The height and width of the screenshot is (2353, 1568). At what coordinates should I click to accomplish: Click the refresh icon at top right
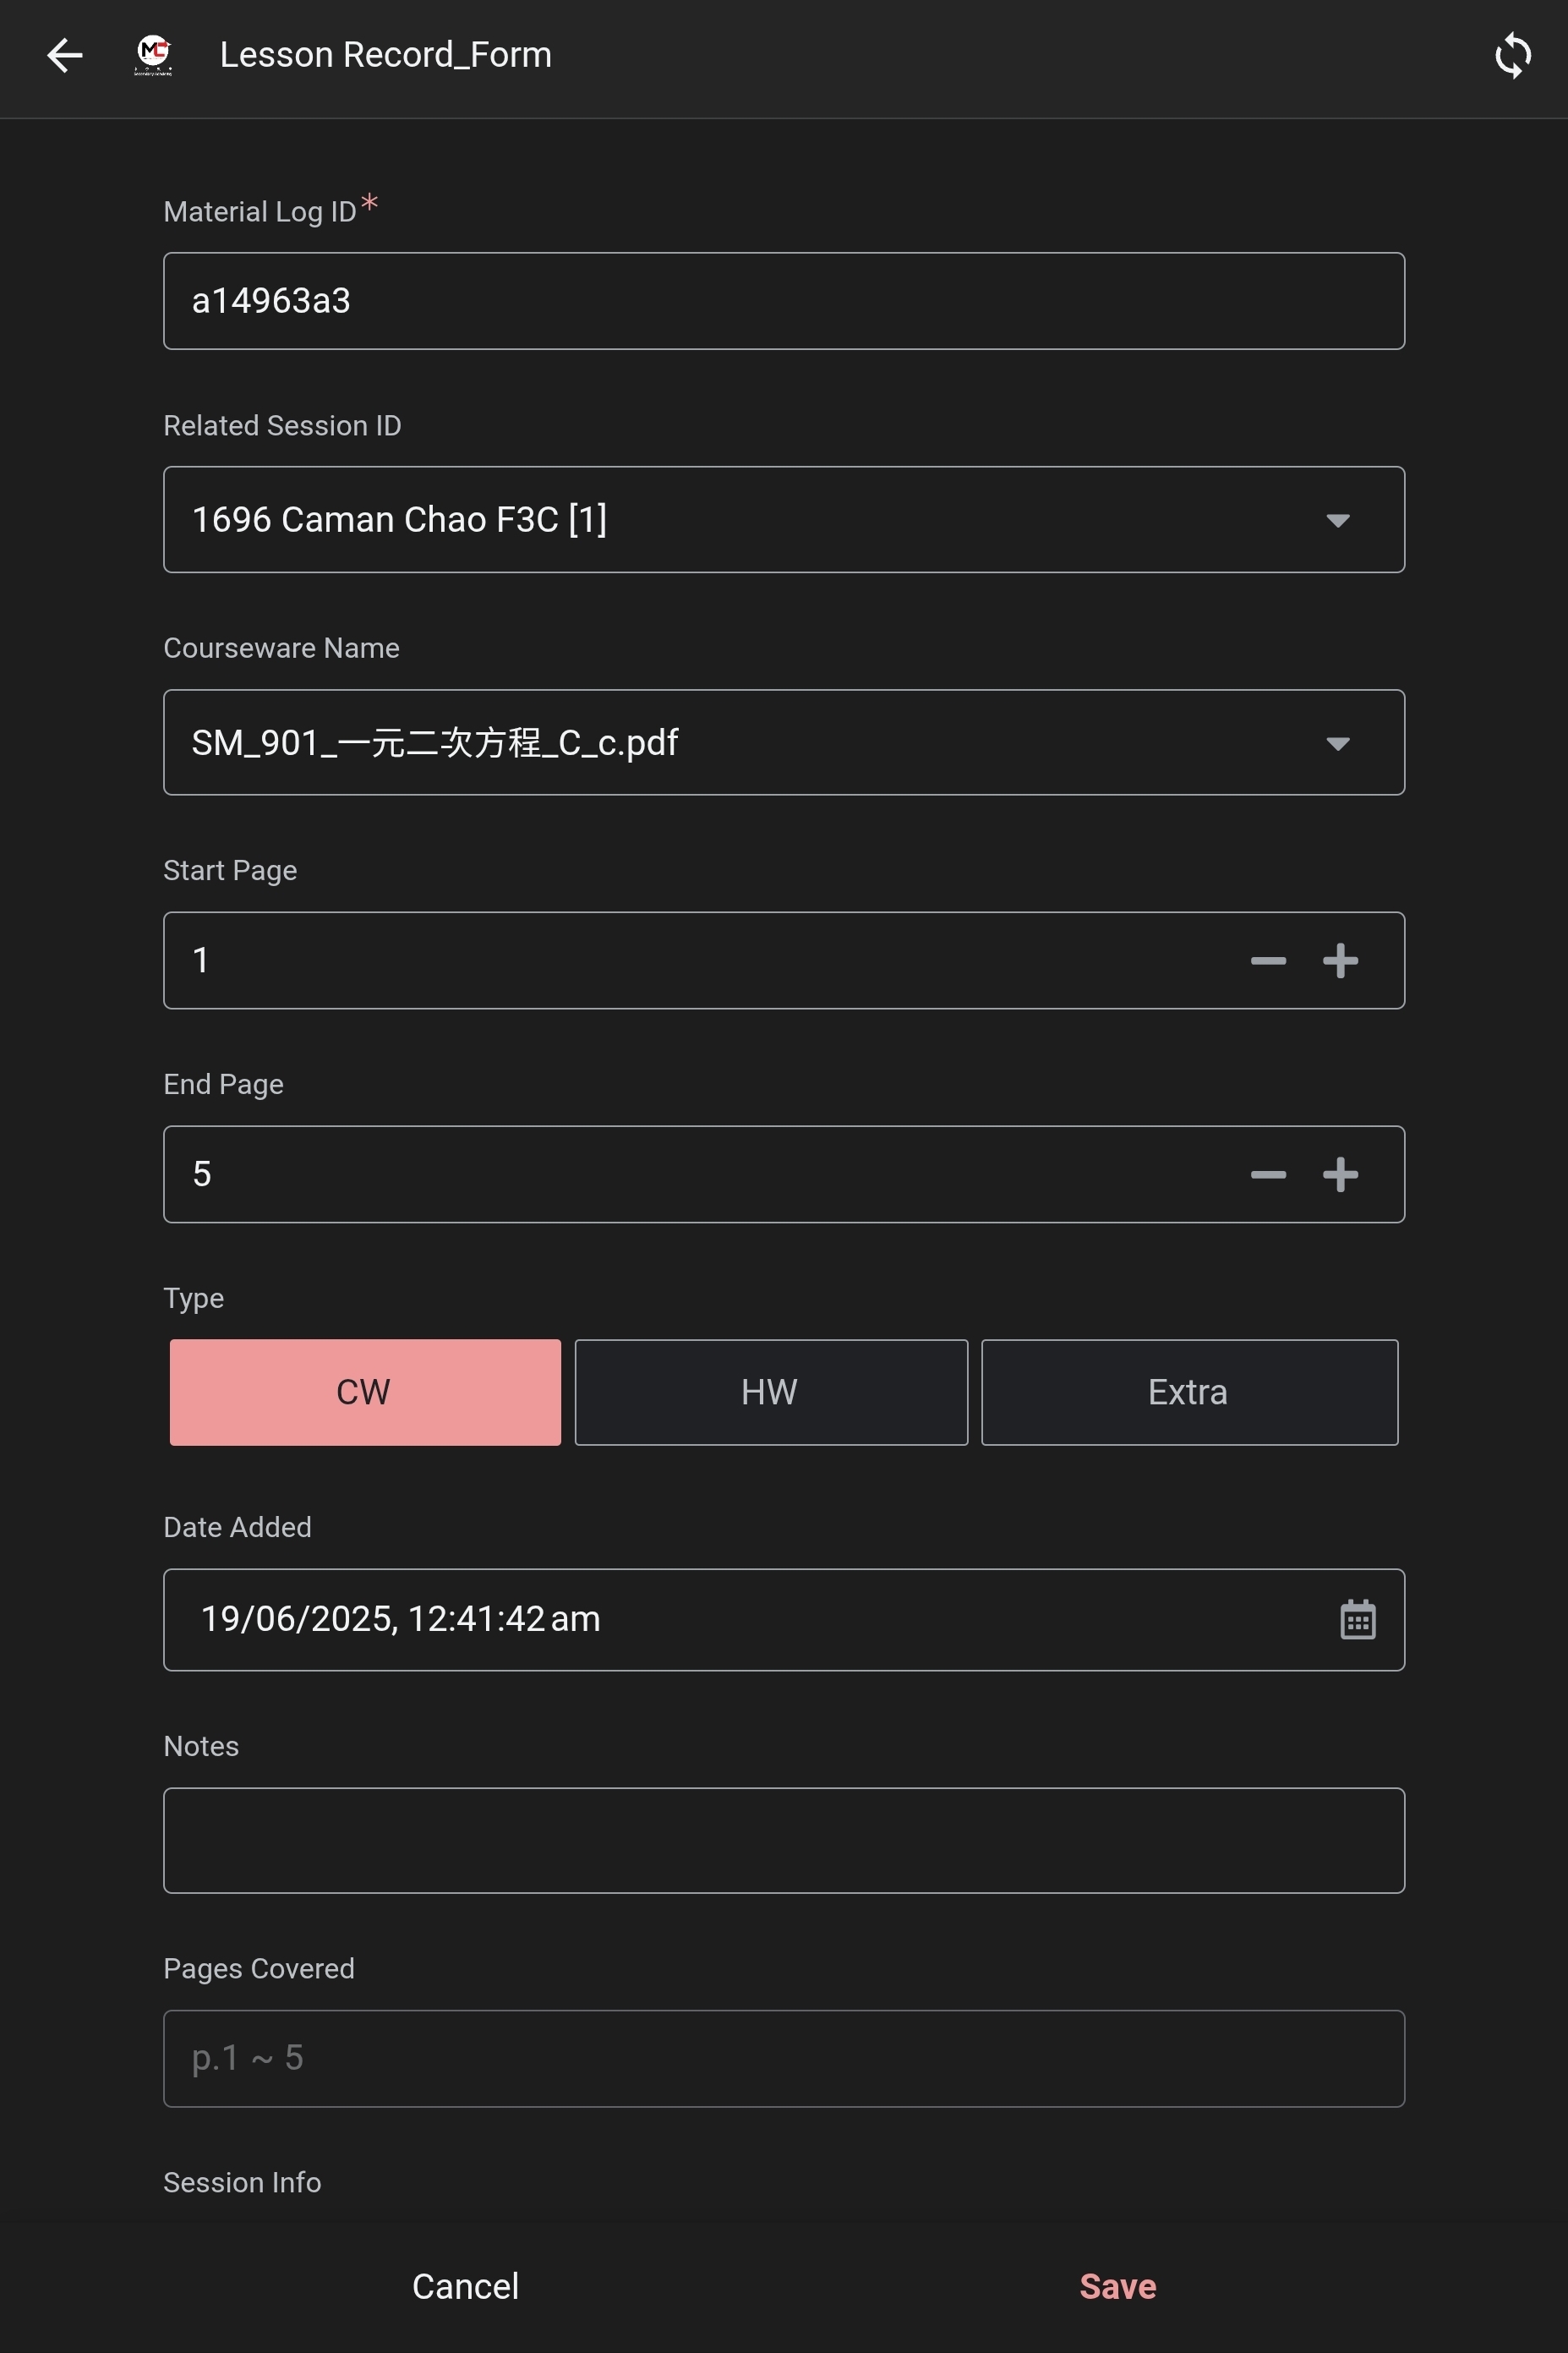[x=1512, y=56]
